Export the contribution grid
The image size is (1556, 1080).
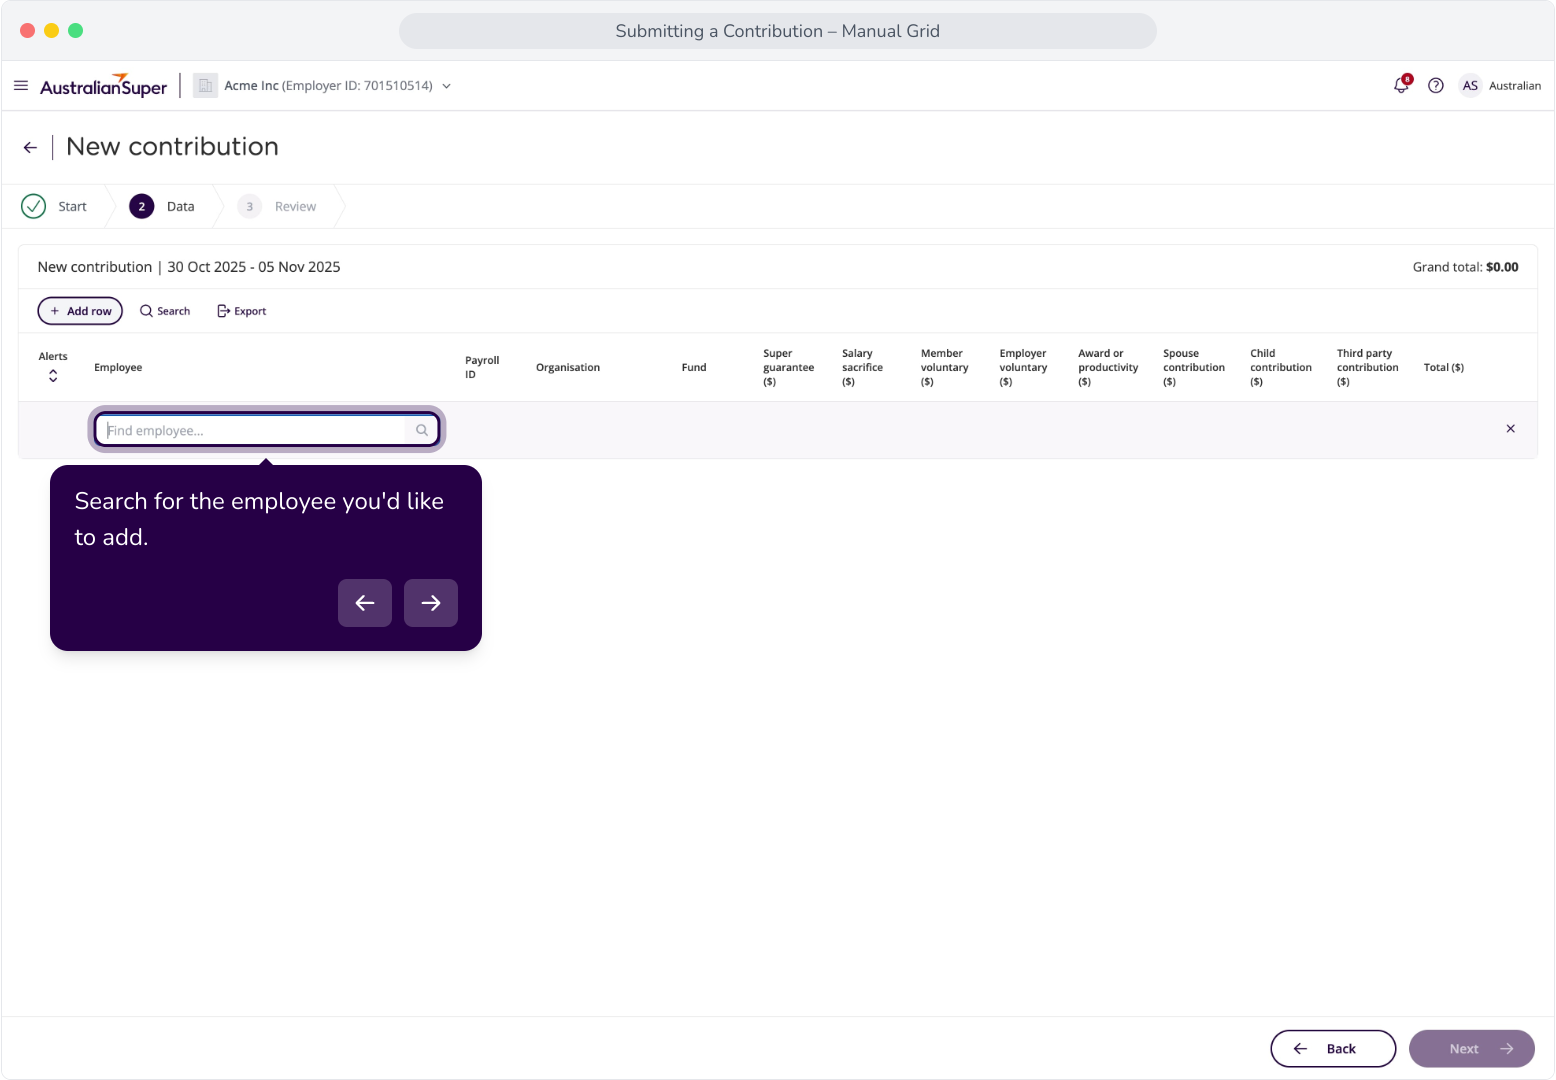point(242,311)
